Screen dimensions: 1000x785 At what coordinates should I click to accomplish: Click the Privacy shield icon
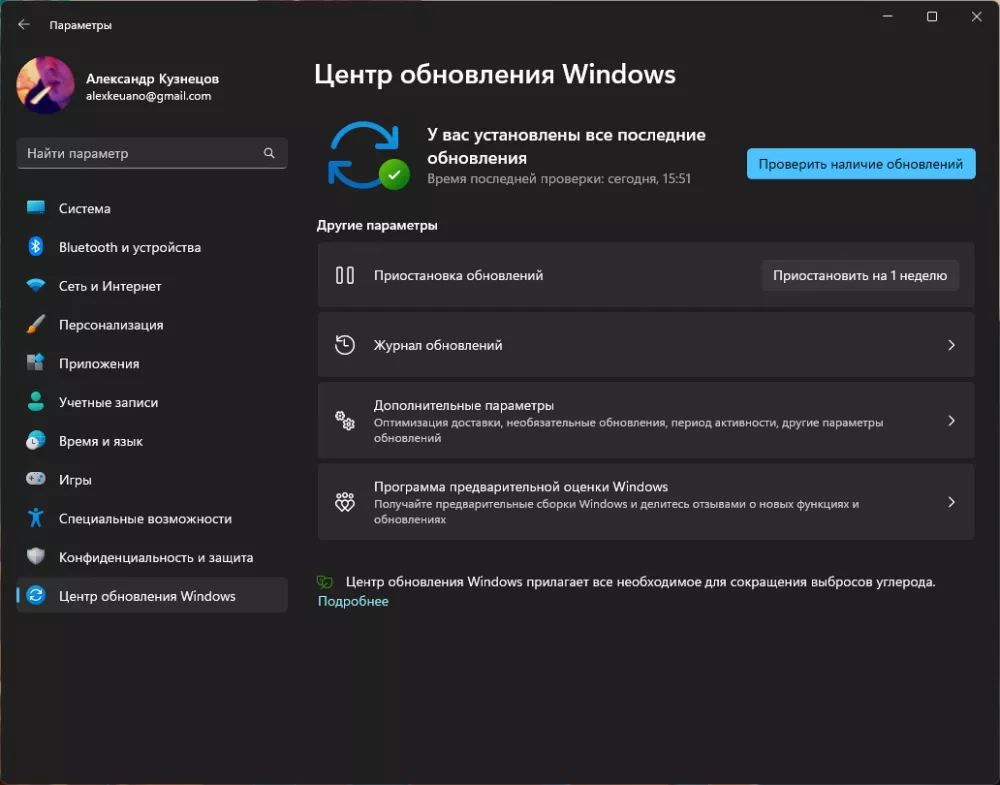36,557
